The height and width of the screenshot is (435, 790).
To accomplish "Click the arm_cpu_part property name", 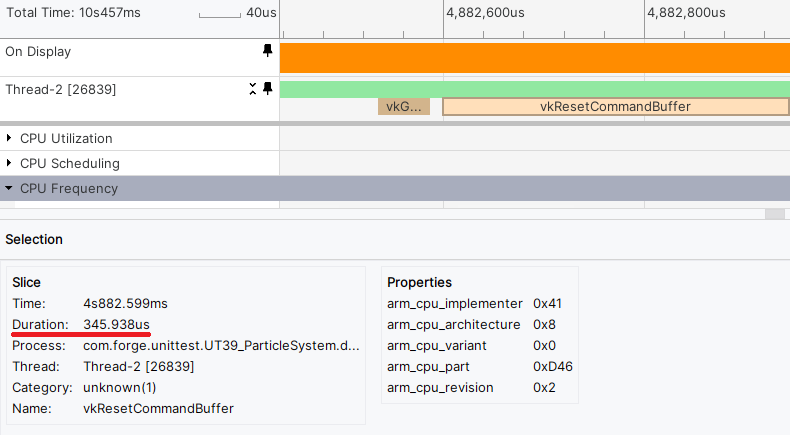I will (x=428, y=366).
